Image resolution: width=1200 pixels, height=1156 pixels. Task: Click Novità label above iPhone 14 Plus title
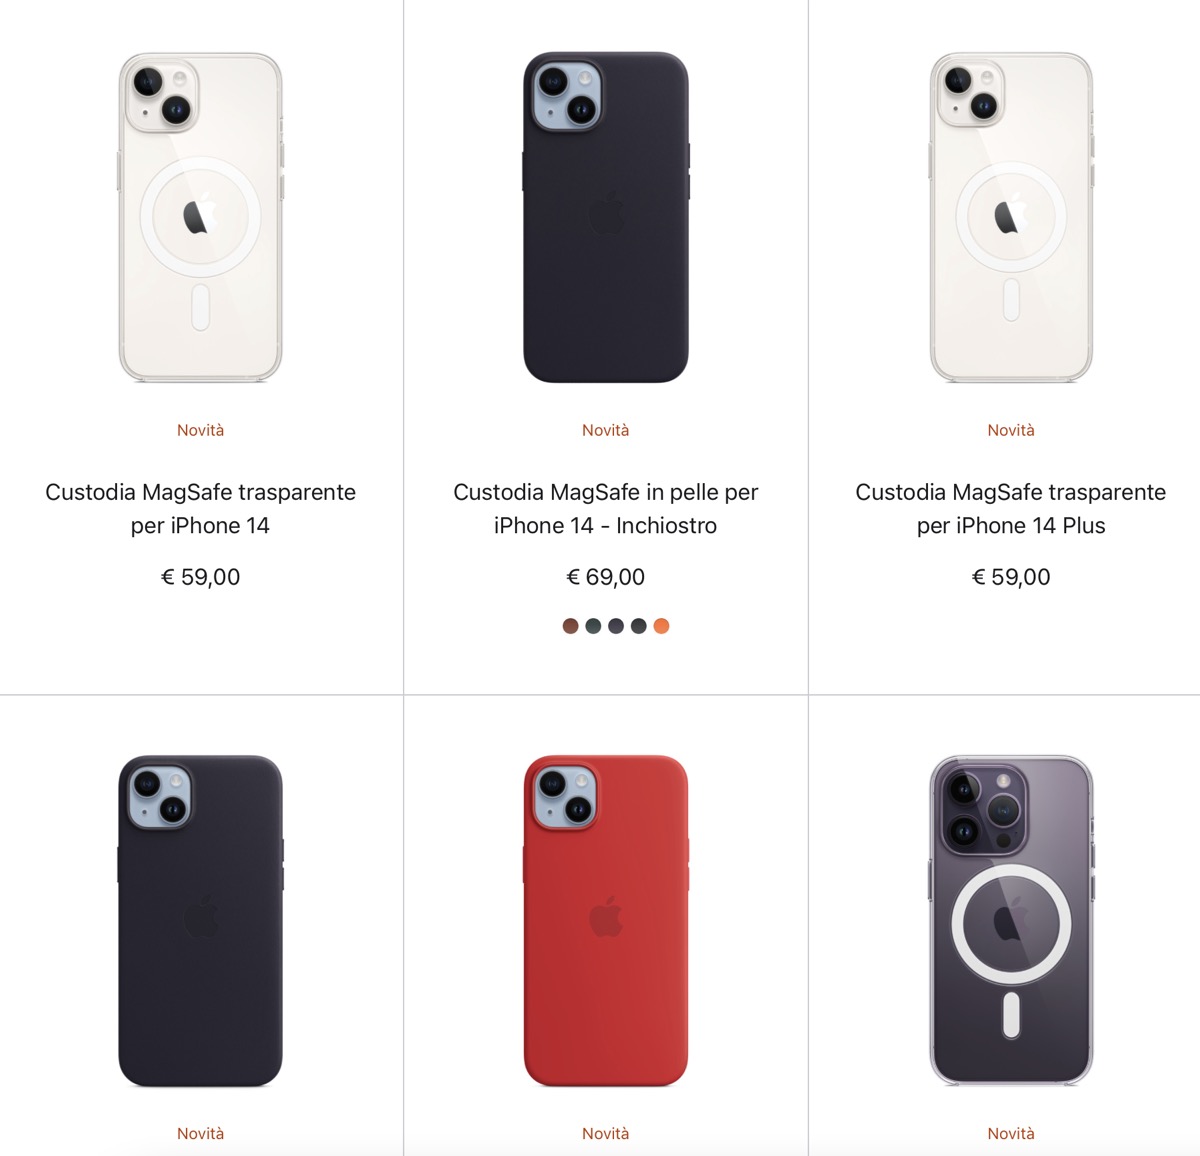[x=1011, y=430]
